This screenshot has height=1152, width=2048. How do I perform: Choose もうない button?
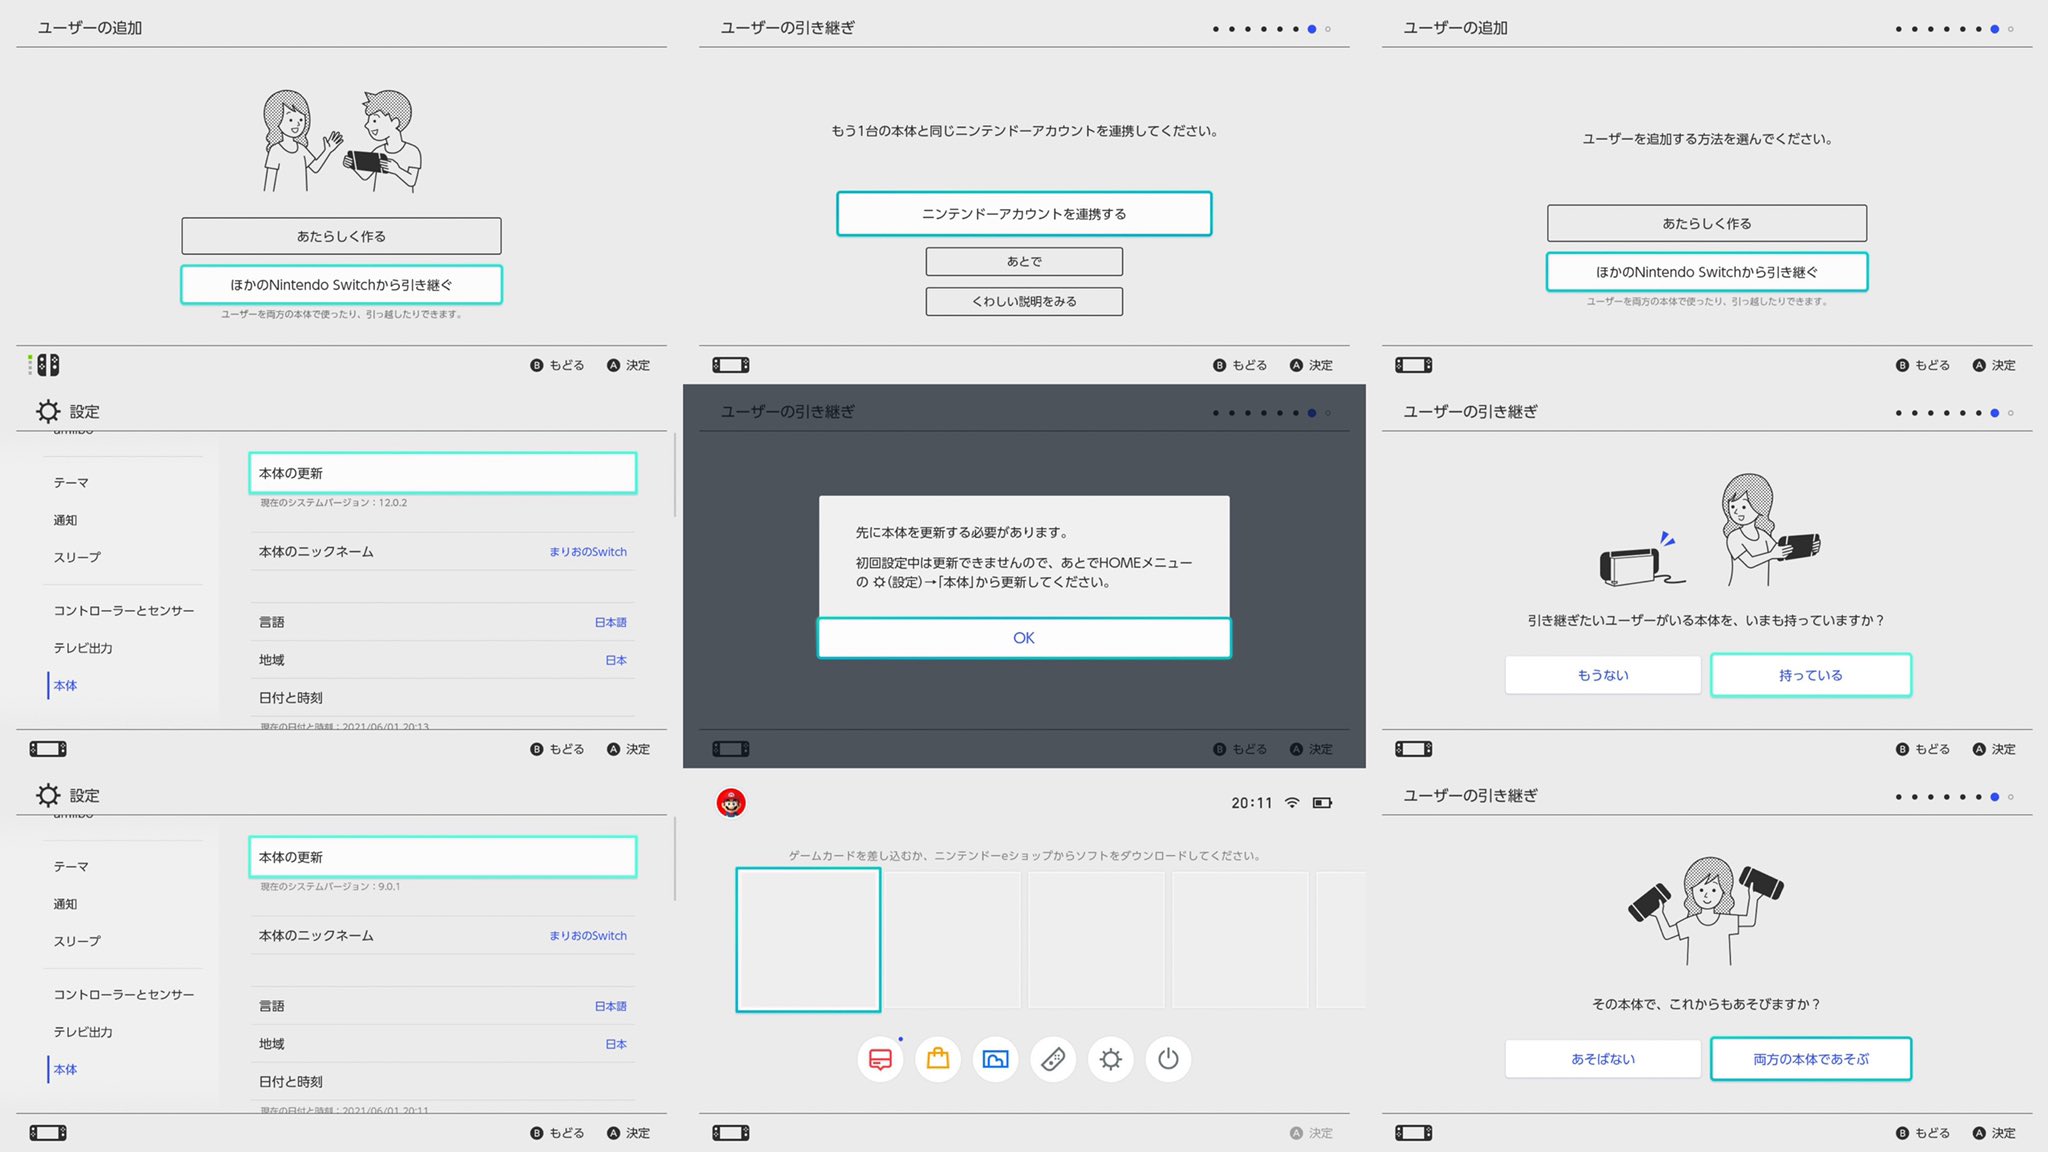pos(1603,675)
